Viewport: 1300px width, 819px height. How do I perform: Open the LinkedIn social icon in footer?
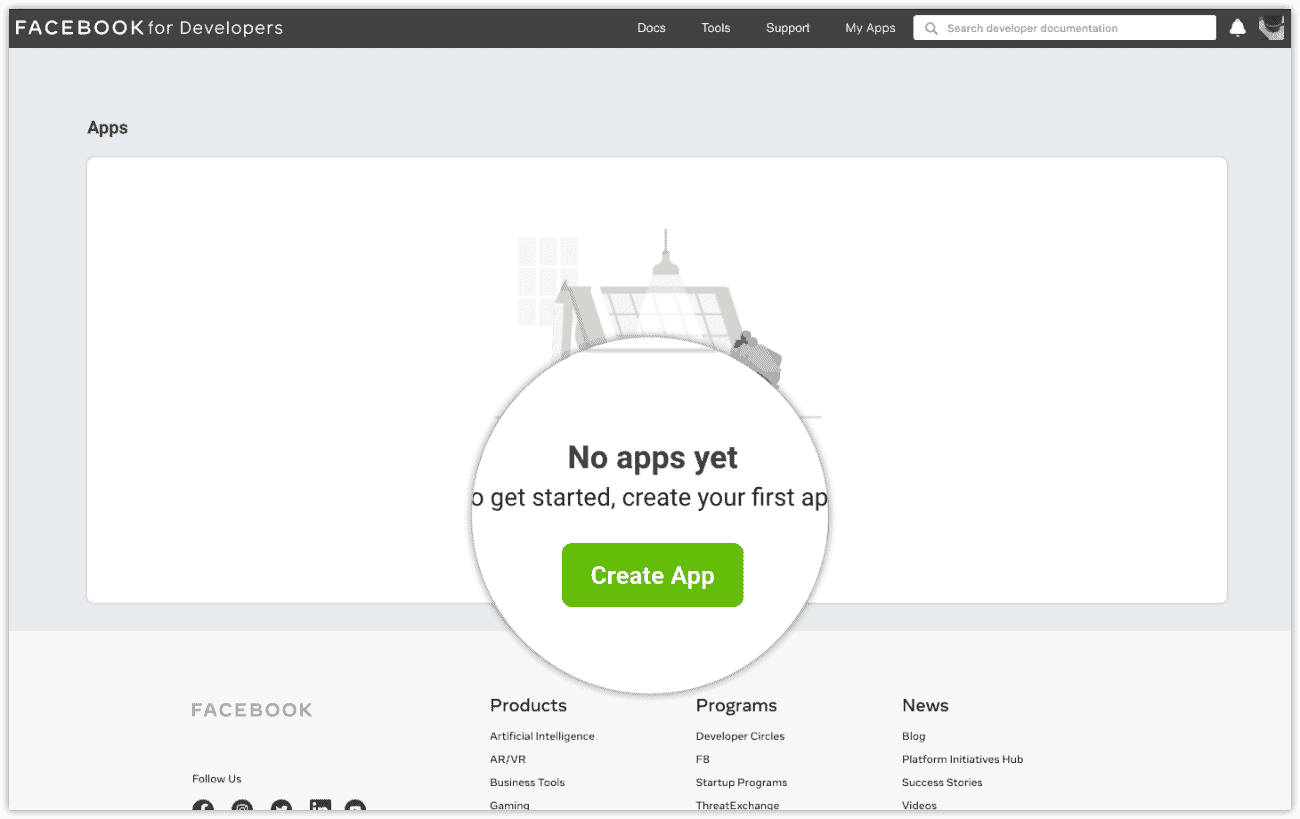click(x=320, y=806)
